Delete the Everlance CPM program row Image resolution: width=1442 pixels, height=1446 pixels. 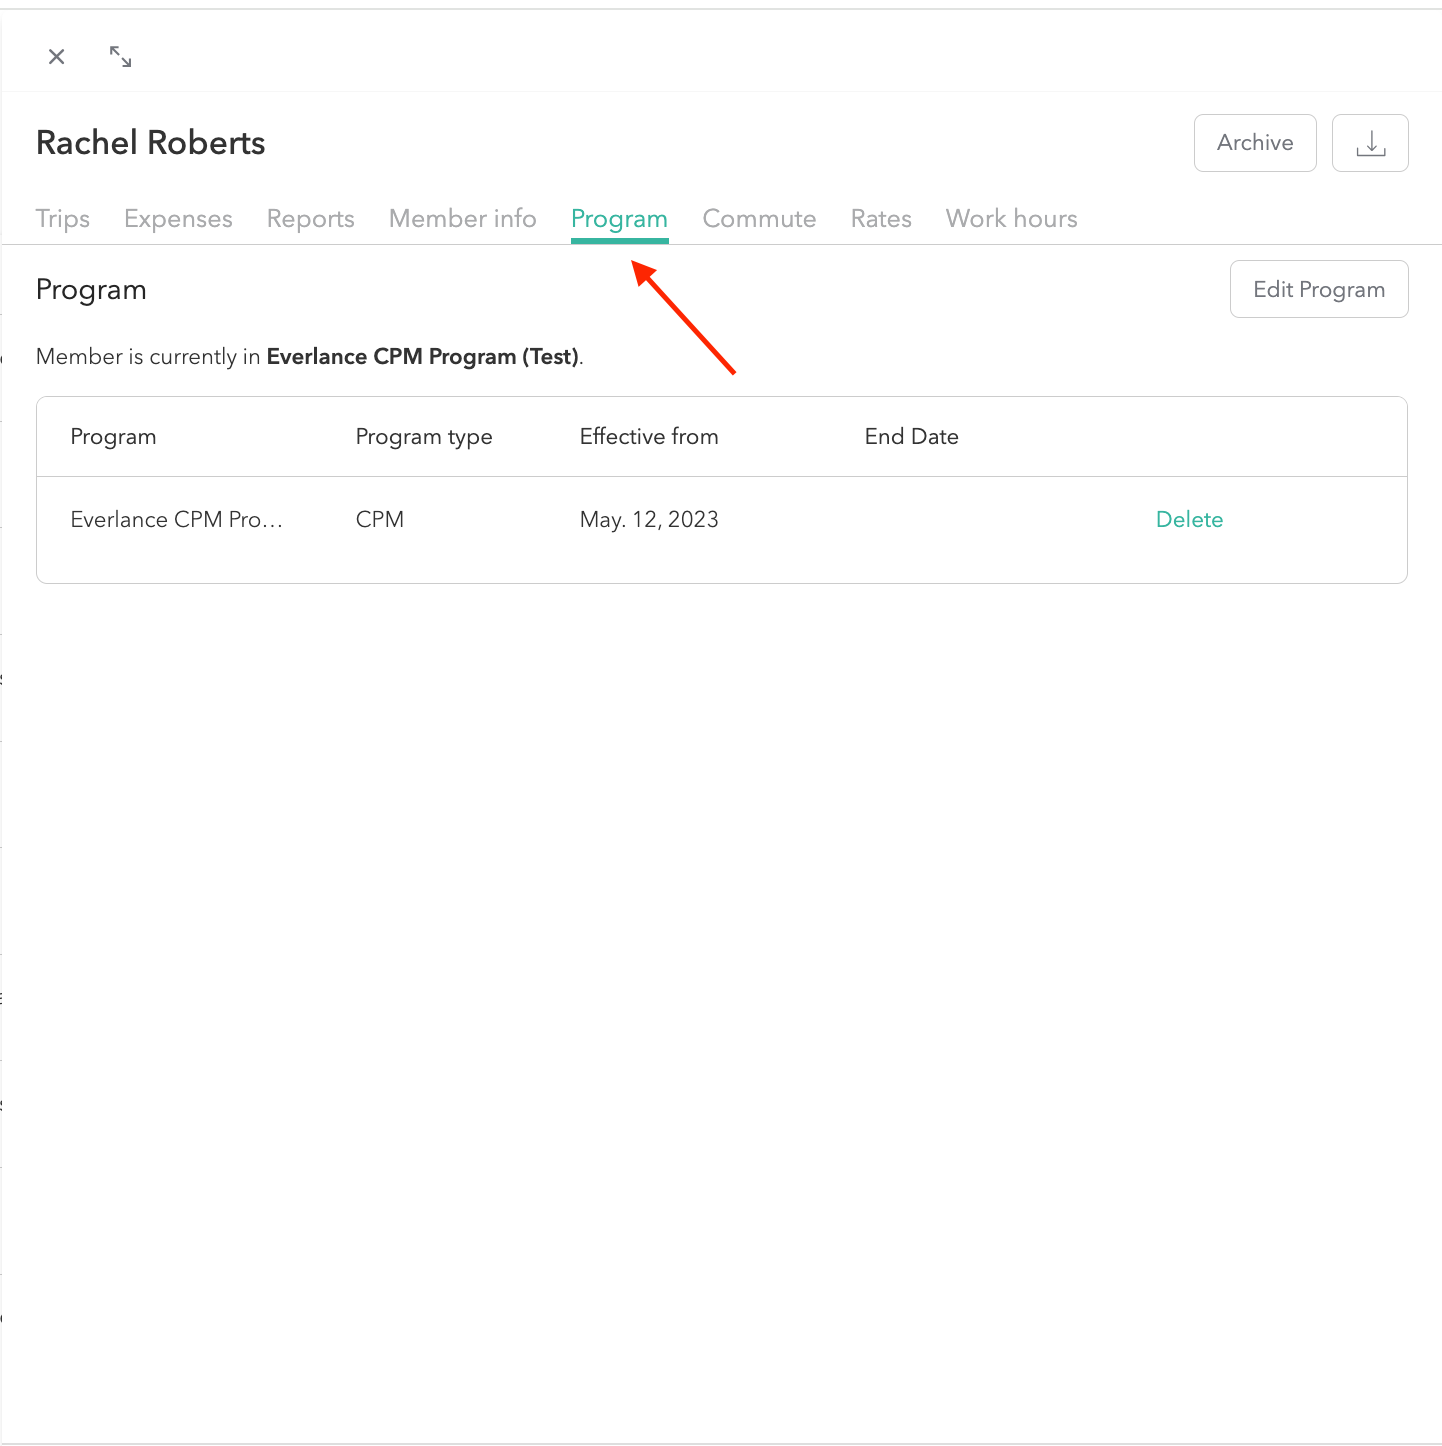coord(1189,519)
